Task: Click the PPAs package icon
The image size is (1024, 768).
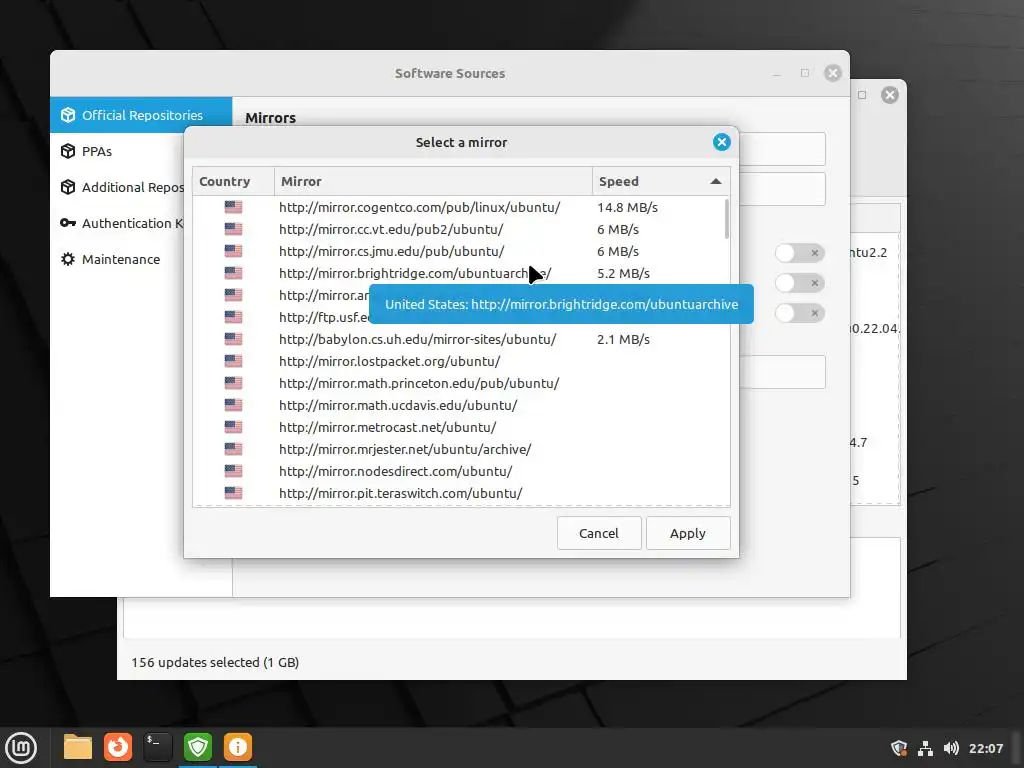Action: point(68,151)
